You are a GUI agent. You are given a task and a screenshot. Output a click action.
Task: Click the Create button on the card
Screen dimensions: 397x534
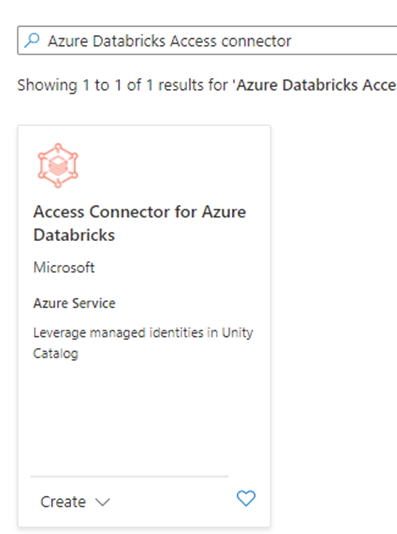[x=63, y=502]
